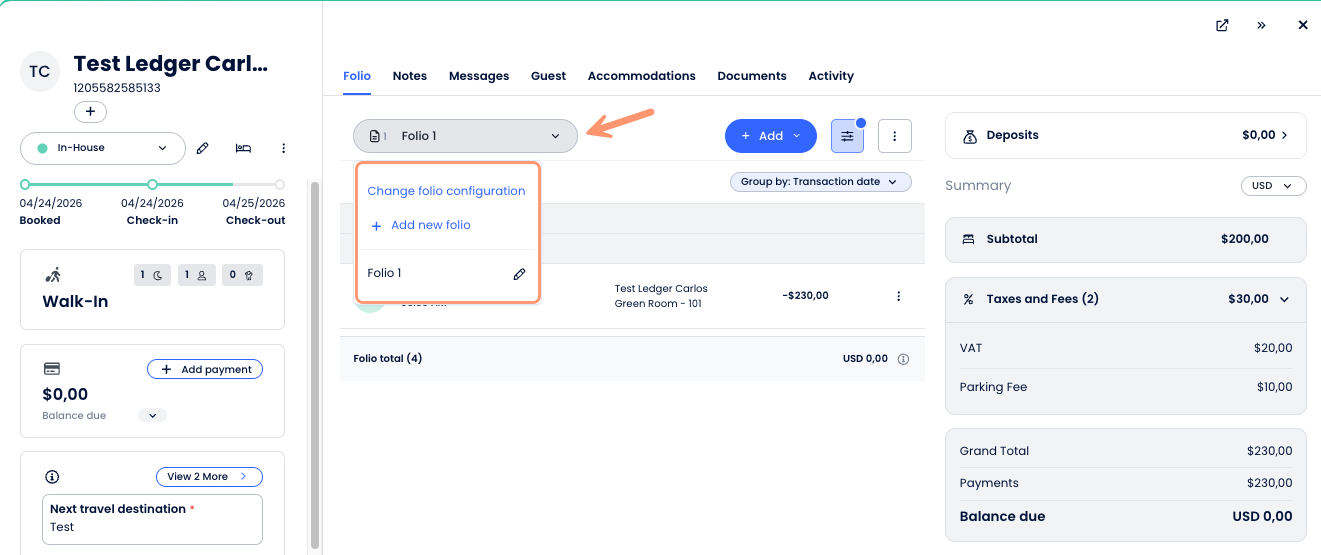Expand the Balance due chevron
1321x555 pixels.
(x=152, y=415)
